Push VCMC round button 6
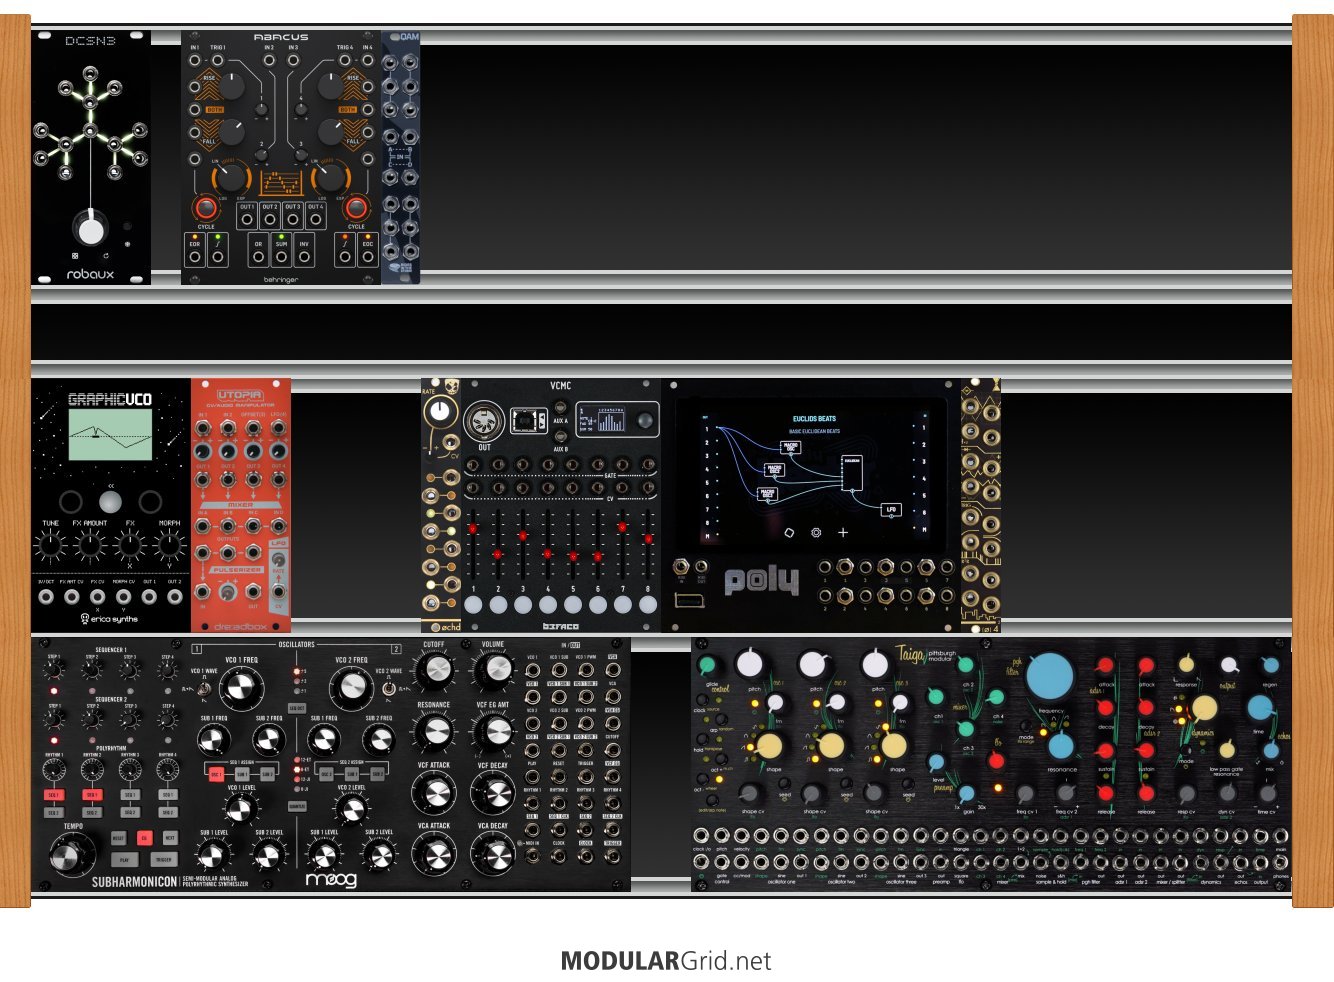 pos(598,604)
